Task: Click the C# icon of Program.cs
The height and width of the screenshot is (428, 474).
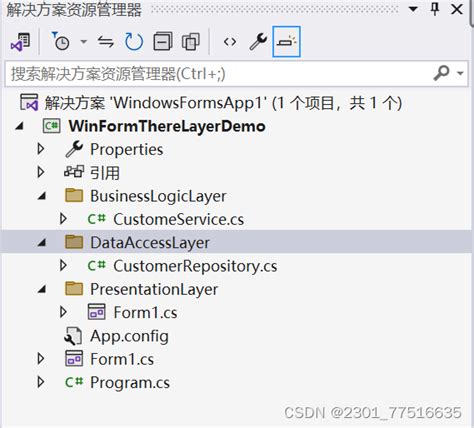Action: (74, 382)
